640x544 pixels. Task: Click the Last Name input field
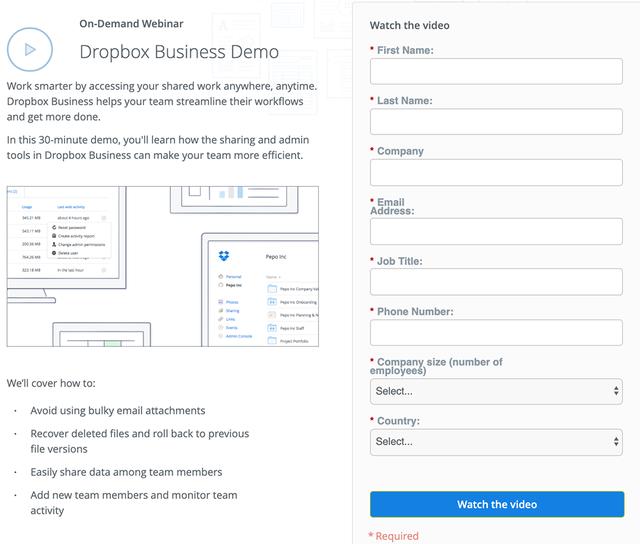tap(496, 122)
